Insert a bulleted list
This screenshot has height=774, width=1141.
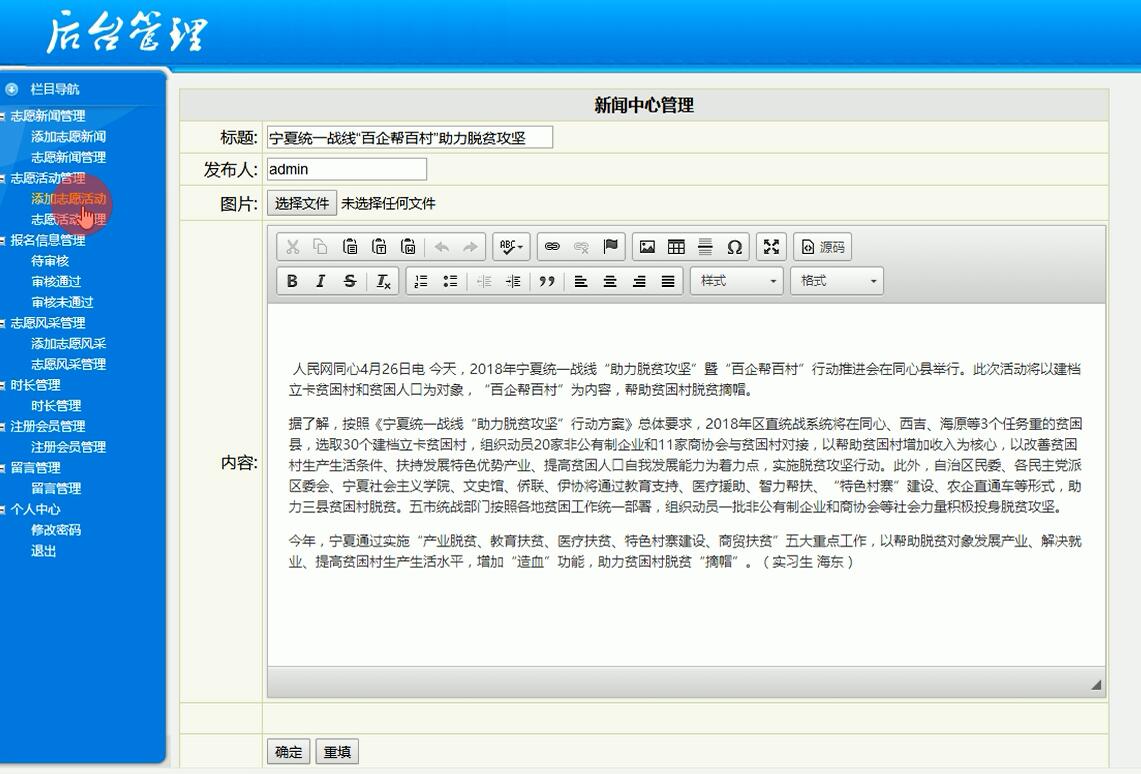coord(450,281)
